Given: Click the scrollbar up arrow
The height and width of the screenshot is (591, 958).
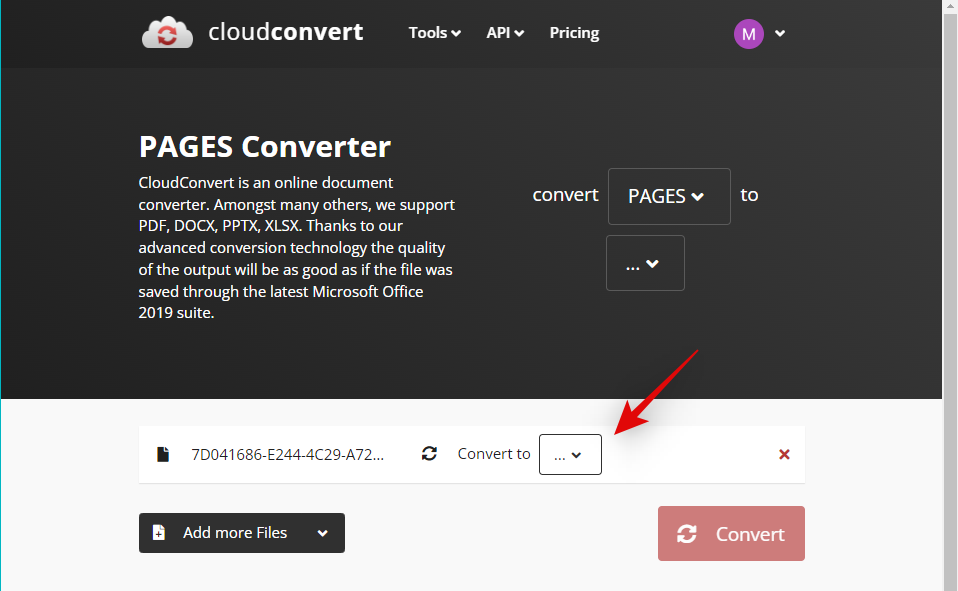Looking at the screenshot, I should pyautogui.click(x=950, y=8).
